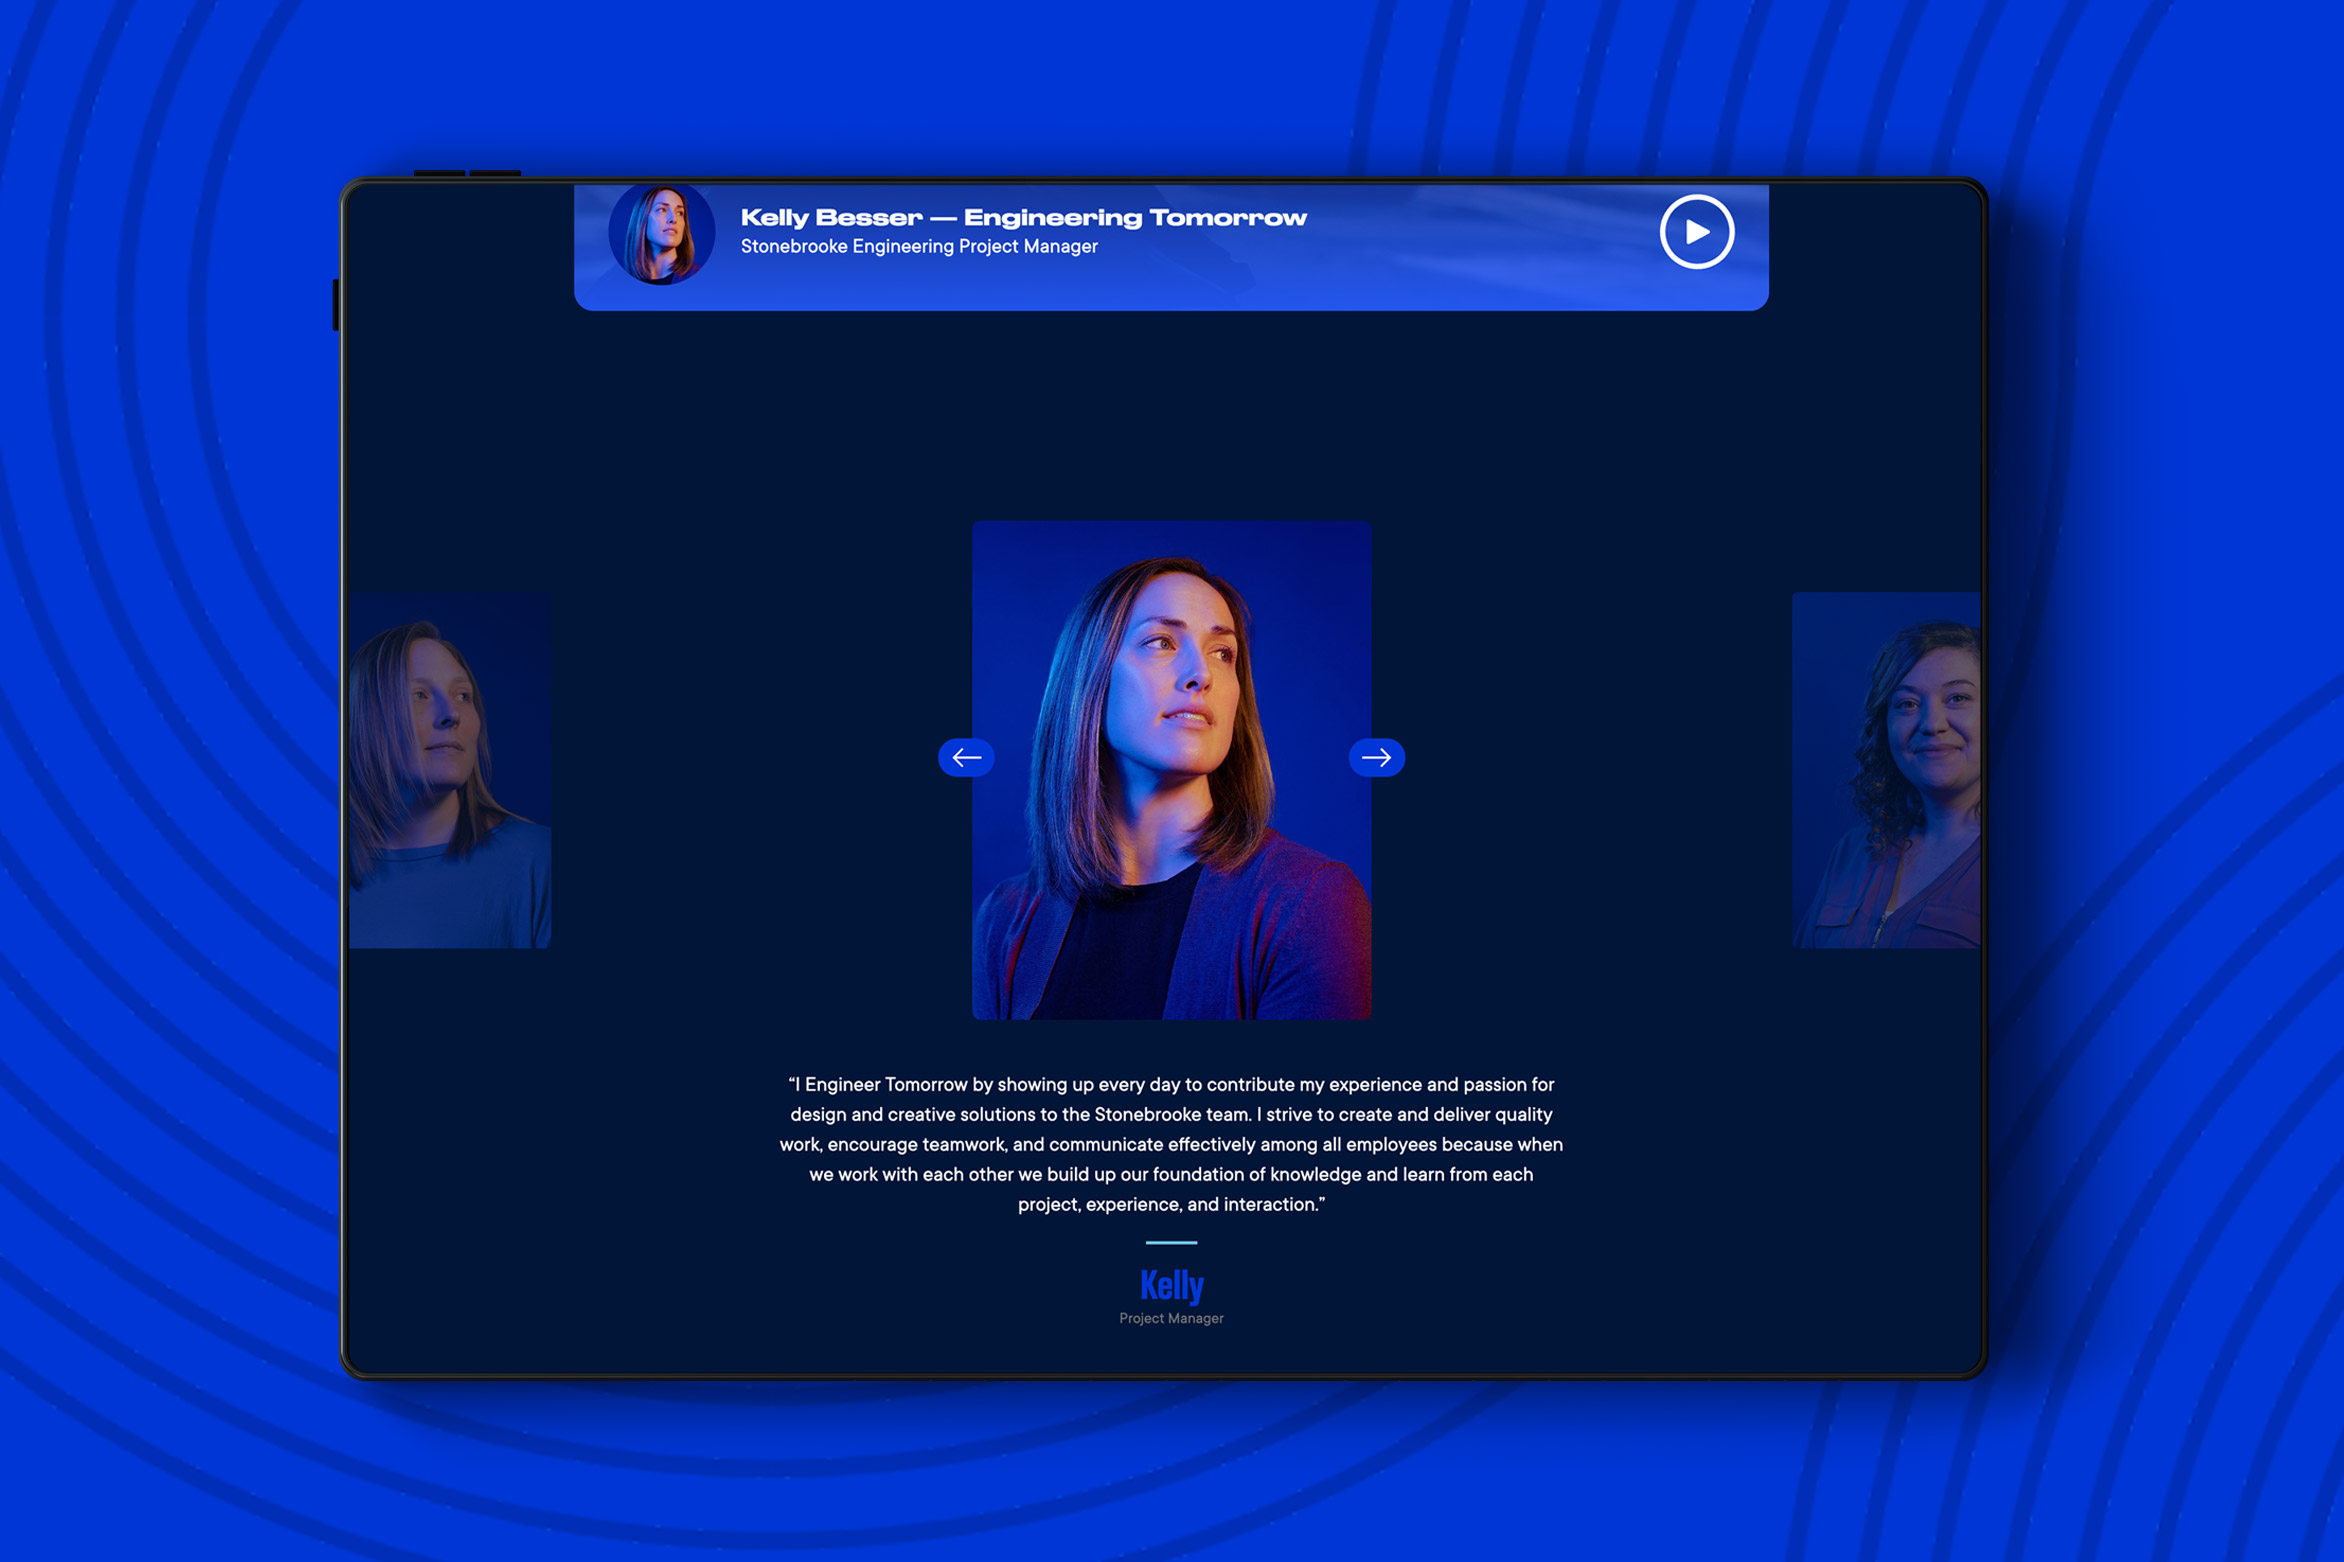
Task: Click the blue 'Kelly' name heading
Action: (x=1171, y=1285)
